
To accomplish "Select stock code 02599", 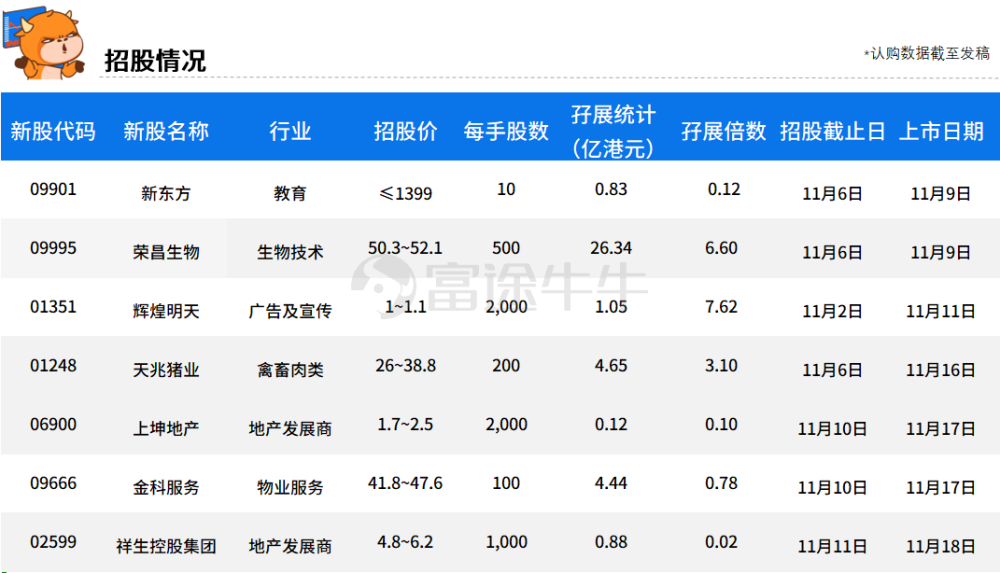I will tap(53, 542).
